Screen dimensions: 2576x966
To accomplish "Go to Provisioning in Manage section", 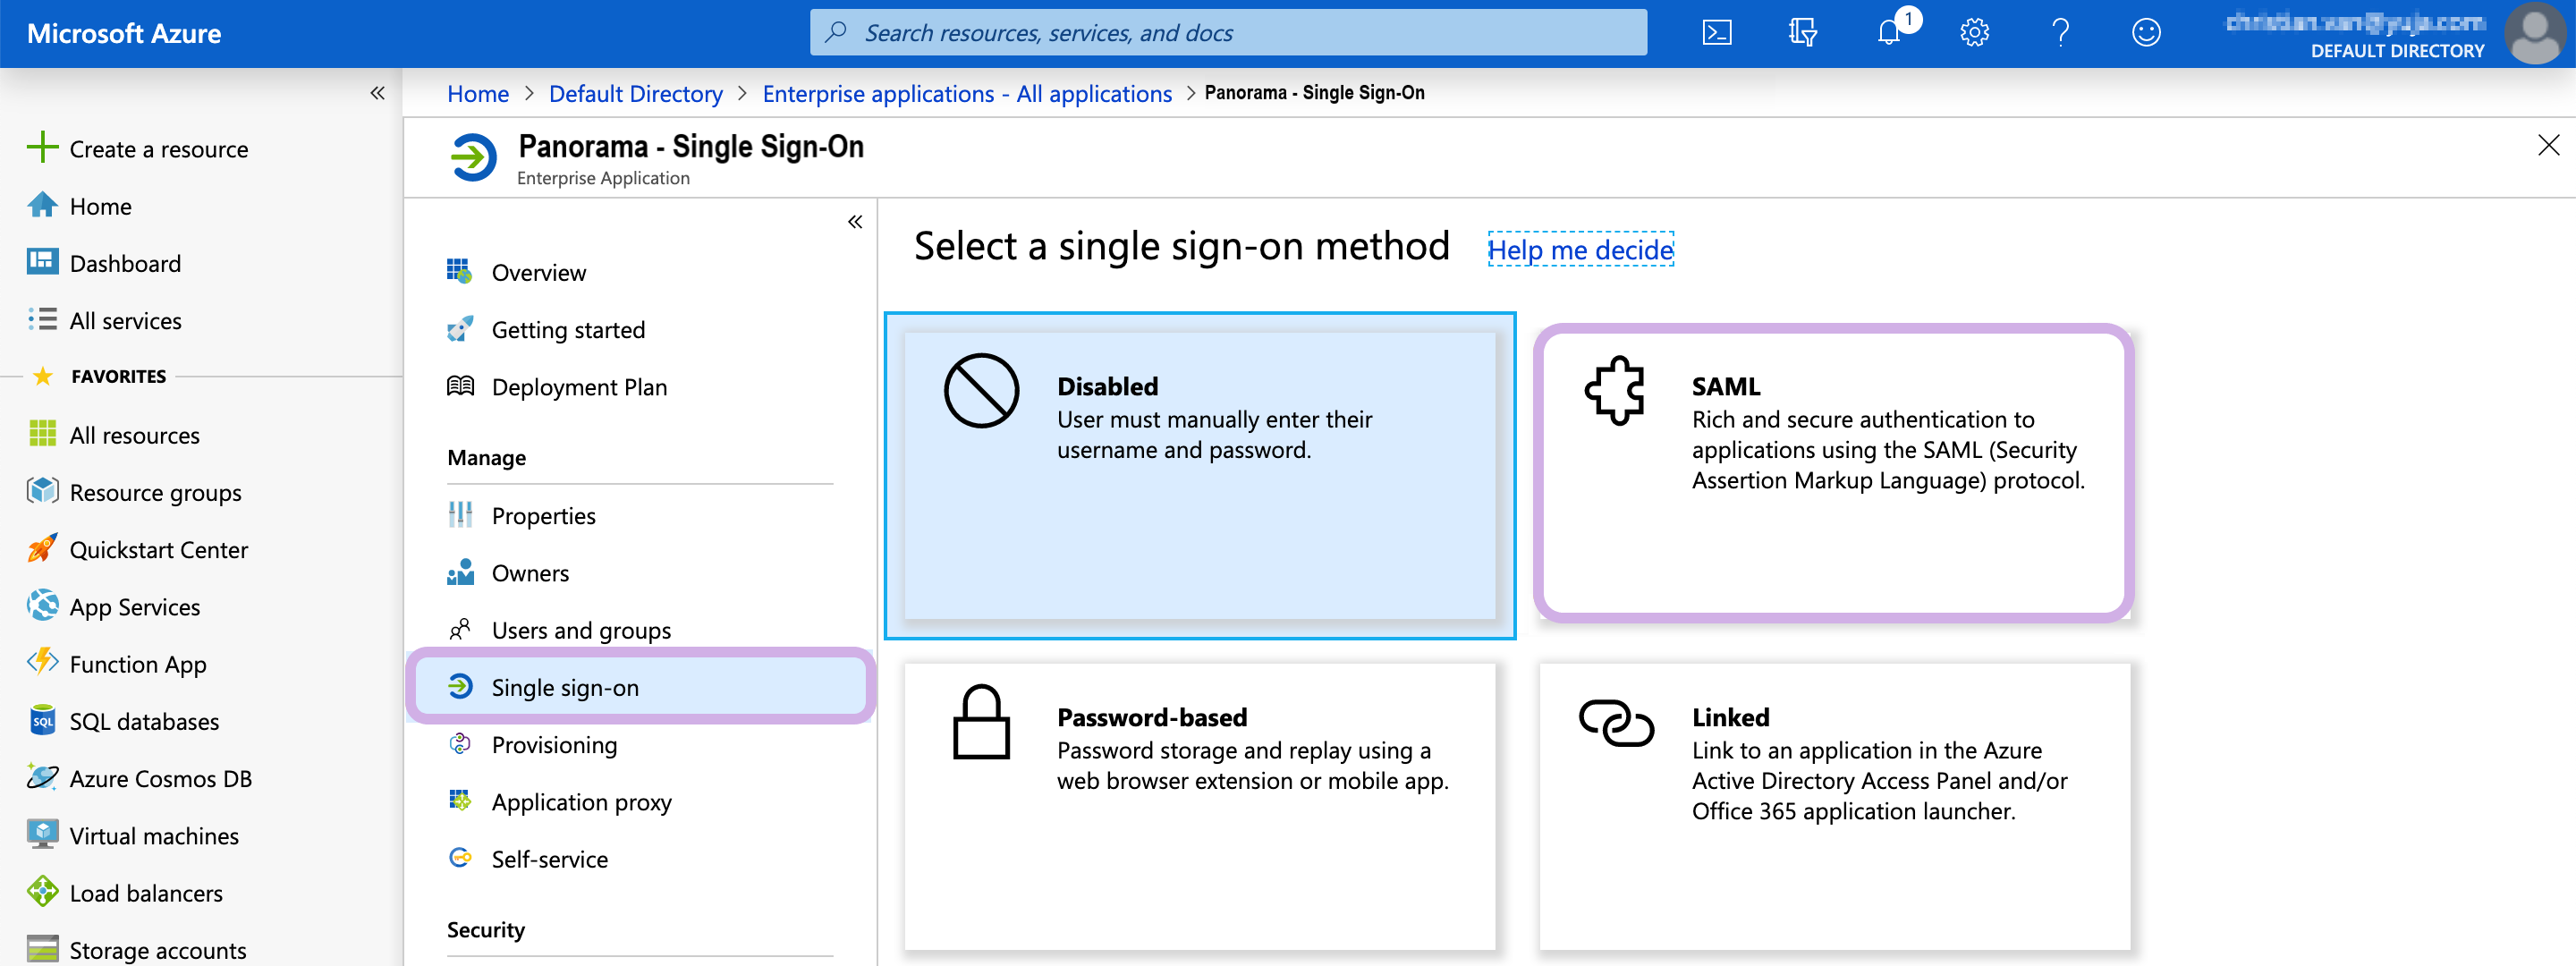I will pos(554,745).
